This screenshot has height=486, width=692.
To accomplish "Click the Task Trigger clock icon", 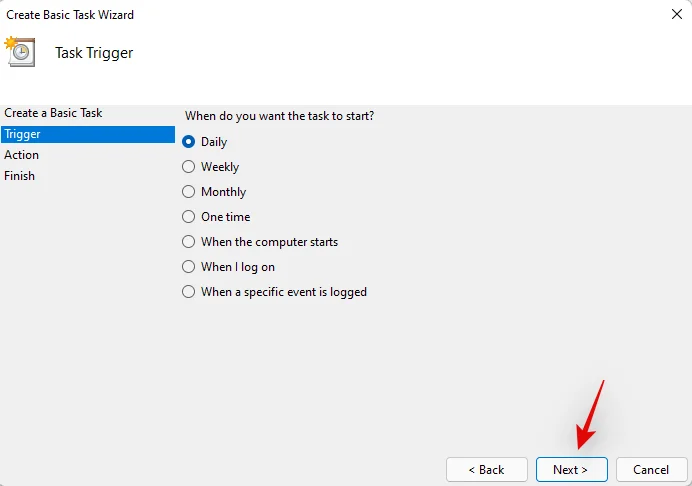I will [x=20, y=52].
